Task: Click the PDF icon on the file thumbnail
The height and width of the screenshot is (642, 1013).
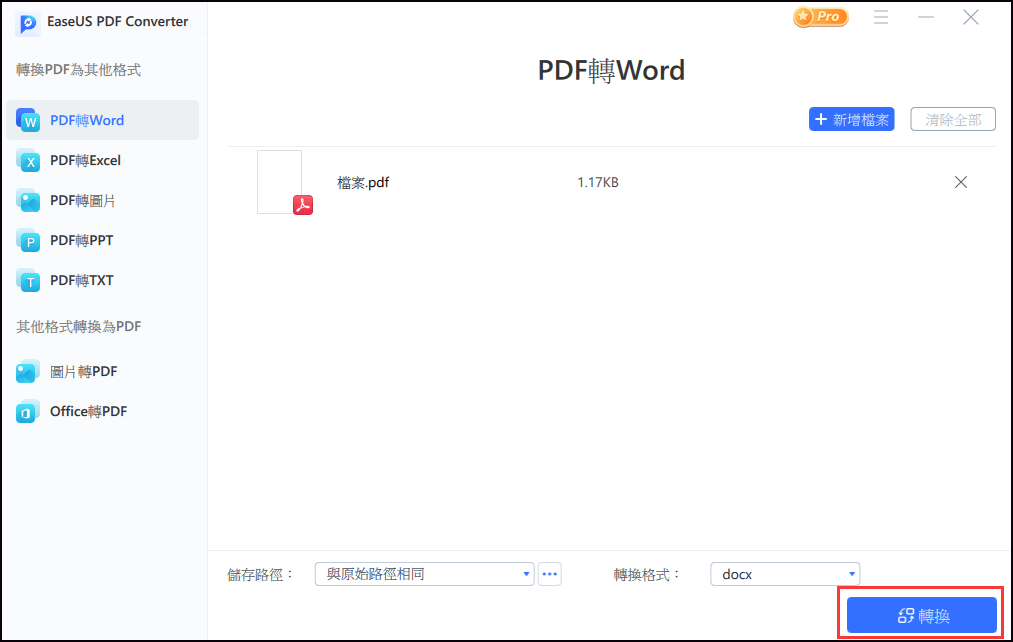Action: tap(302, 204)
